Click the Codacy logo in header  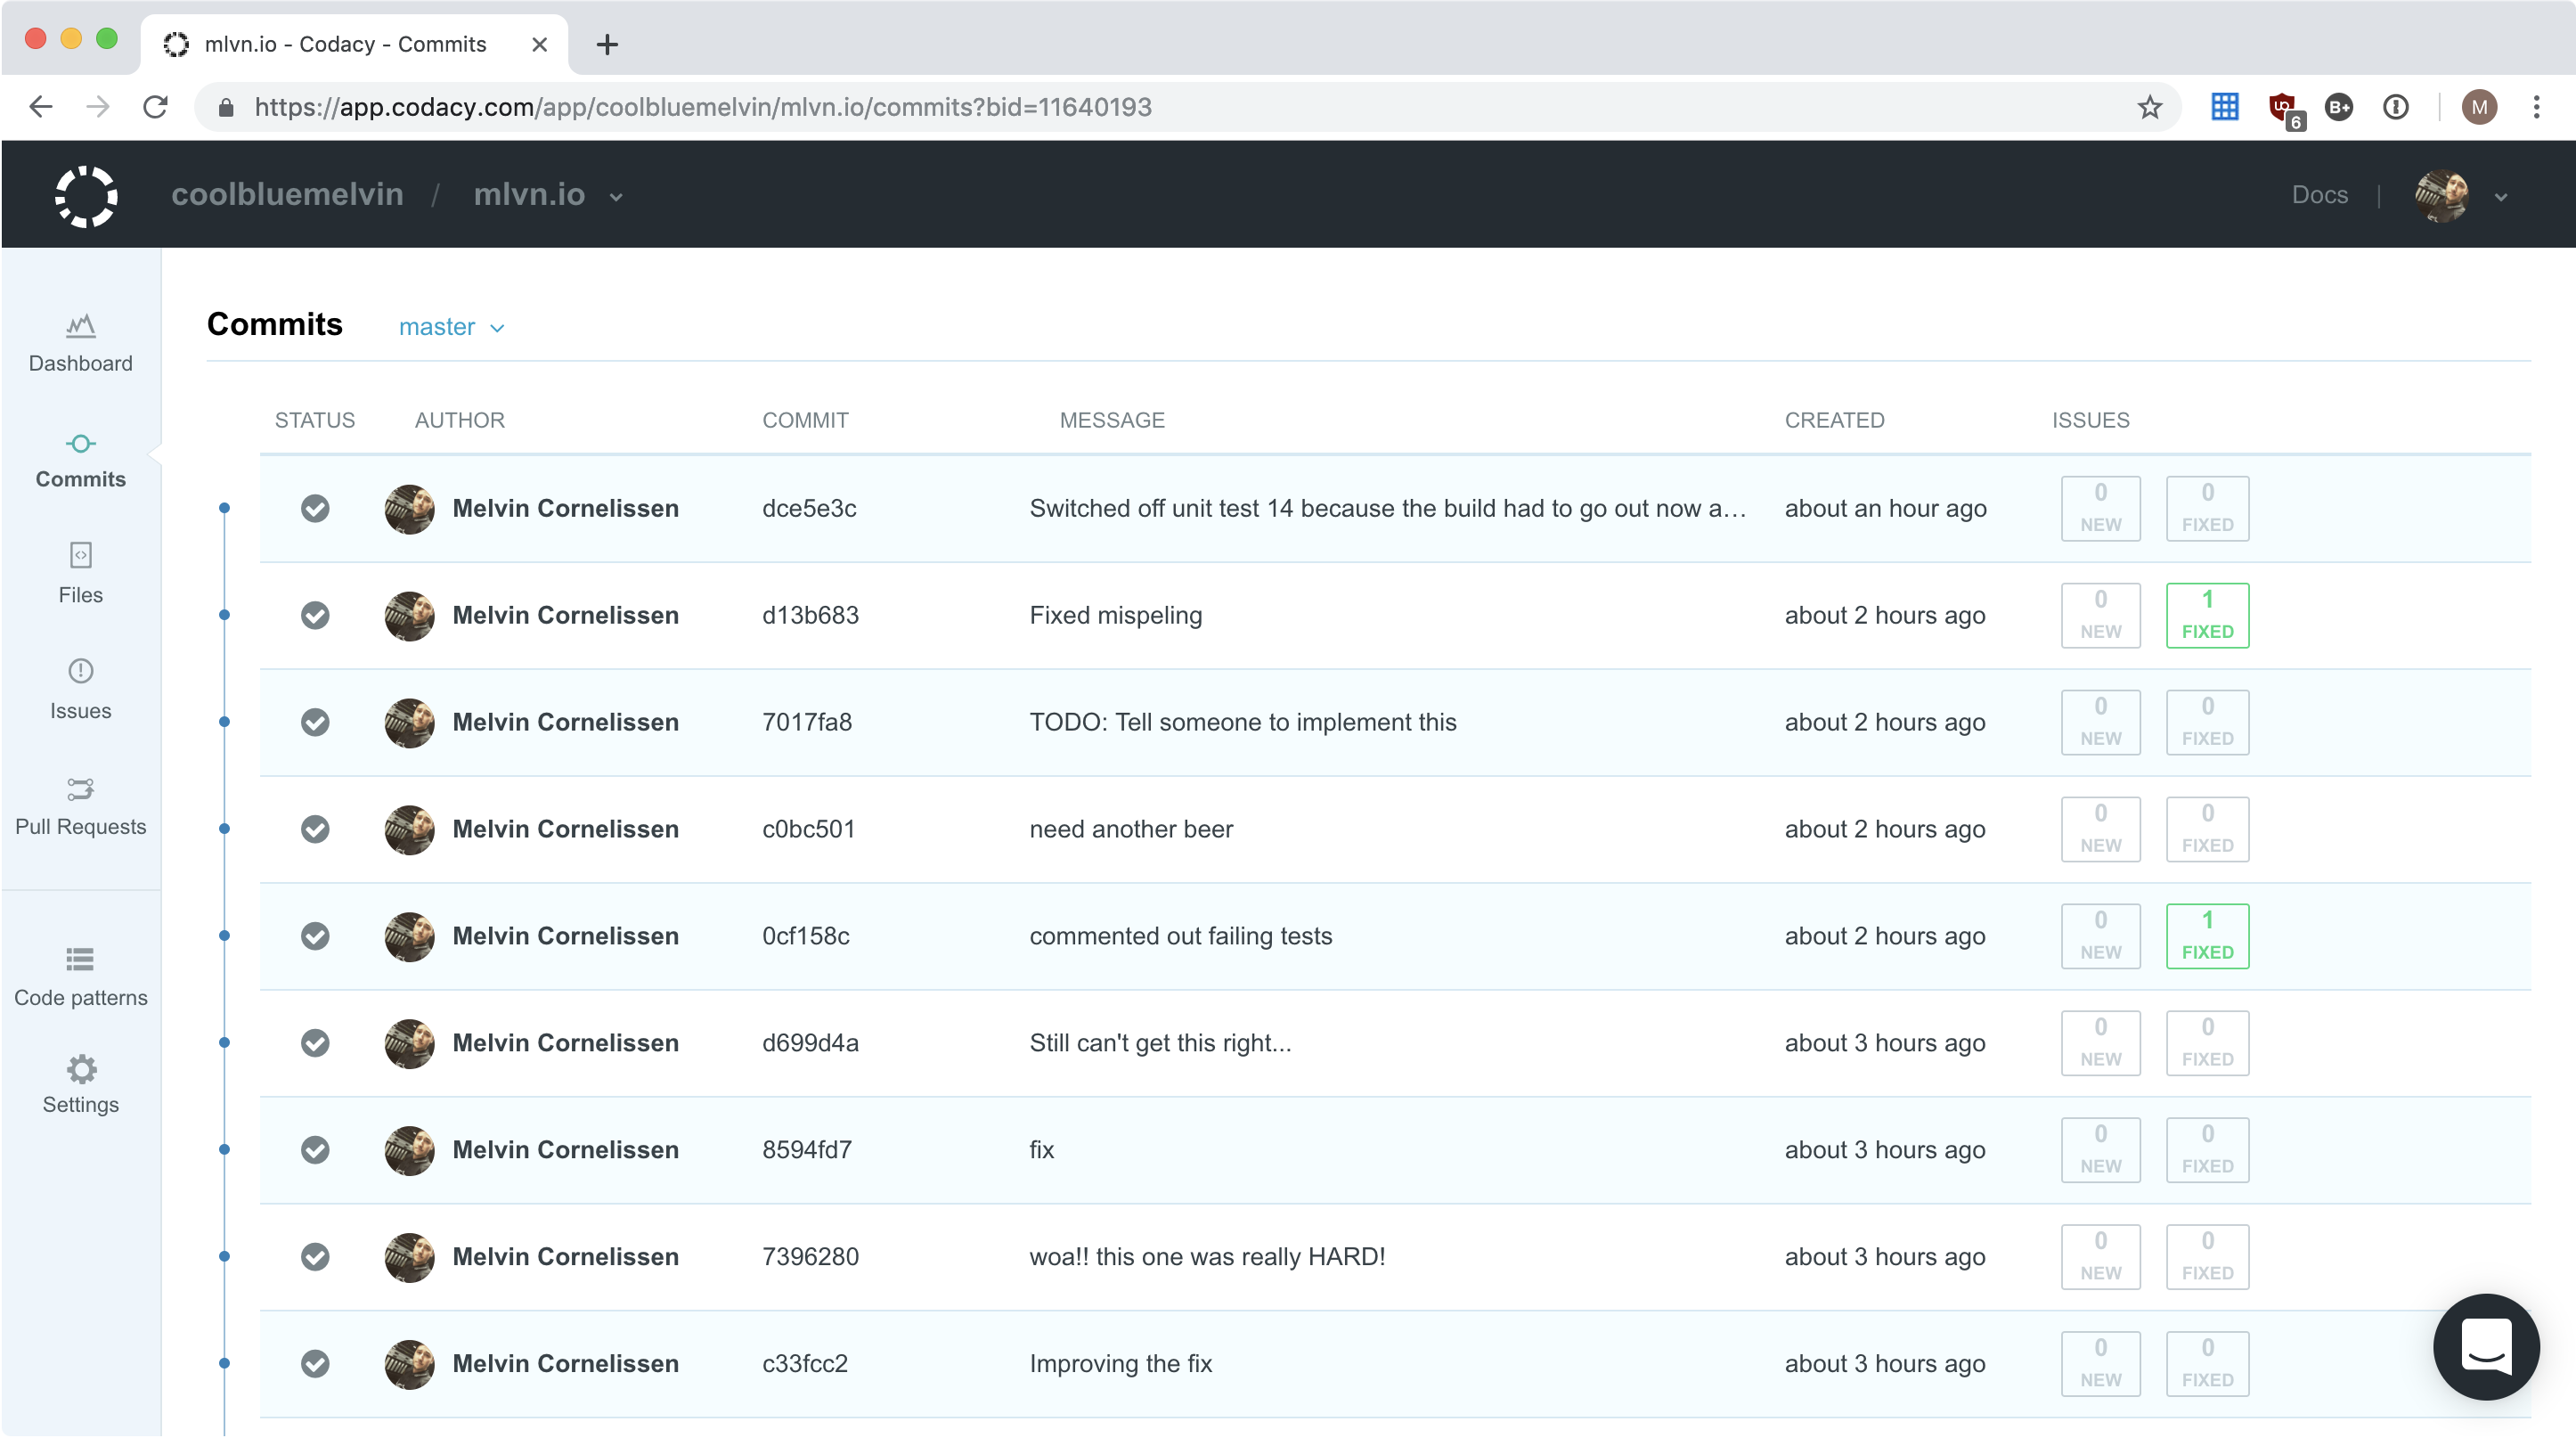[x=86, y=196]
